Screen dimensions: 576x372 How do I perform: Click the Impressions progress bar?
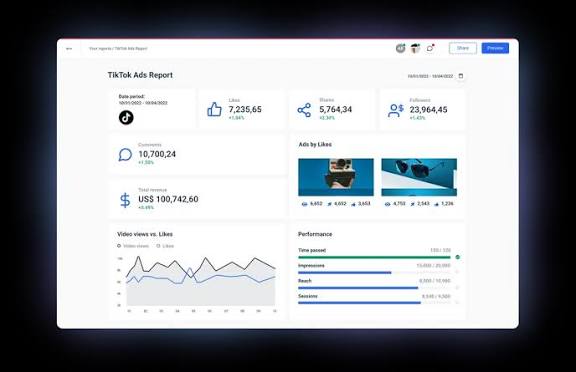click(x=374, y=273)
